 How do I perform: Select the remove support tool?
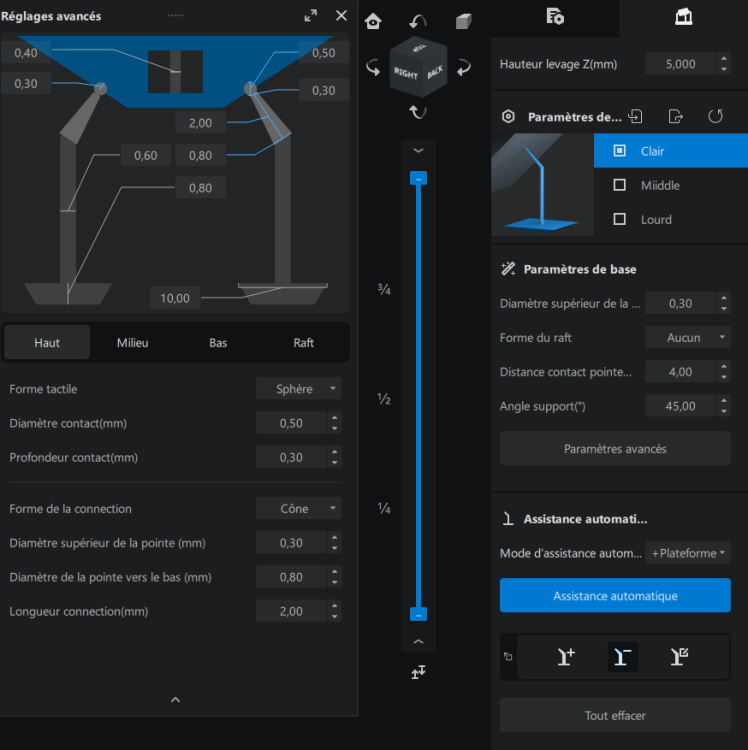623,656
